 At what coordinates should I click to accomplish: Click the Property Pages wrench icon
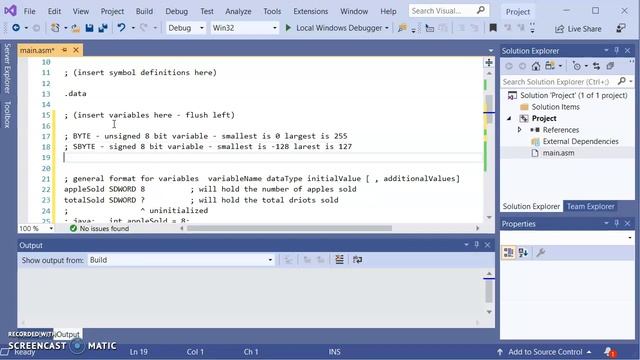coord(541,253)
